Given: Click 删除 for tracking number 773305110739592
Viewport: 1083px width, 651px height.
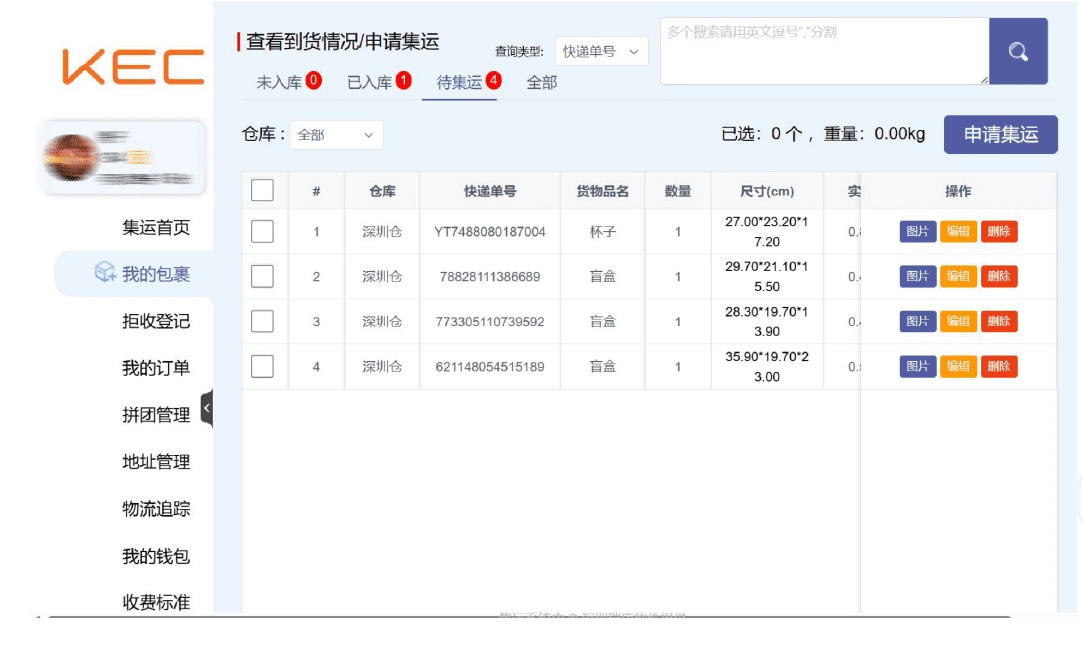Looking at the screenshot, I should (998, 321).
